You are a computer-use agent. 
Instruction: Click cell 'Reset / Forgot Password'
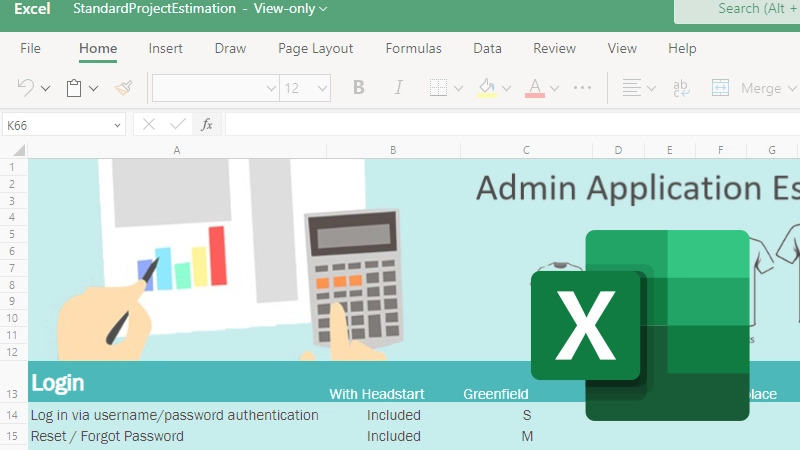107,436
